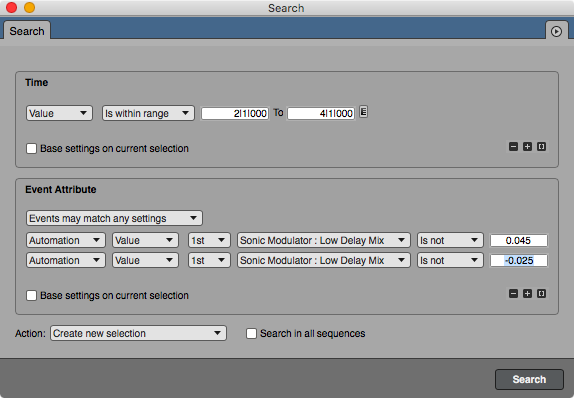
Task: Open the Automation dropdown in the 0.045 row
Action: click(x=66, y=241)
